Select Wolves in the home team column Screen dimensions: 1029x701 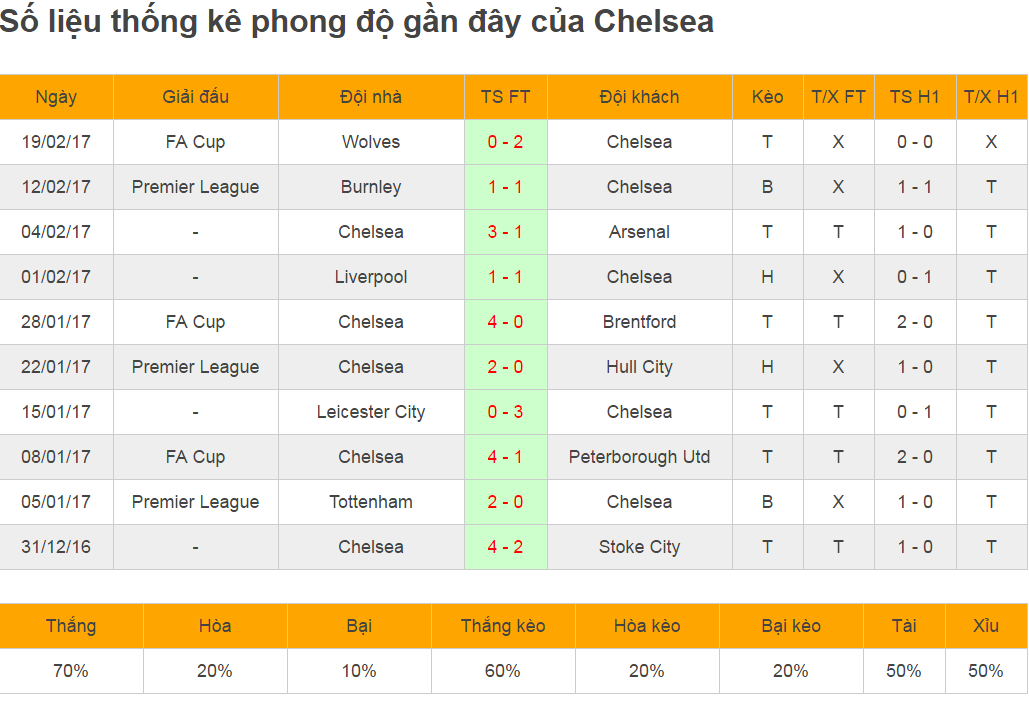[371, 142]
